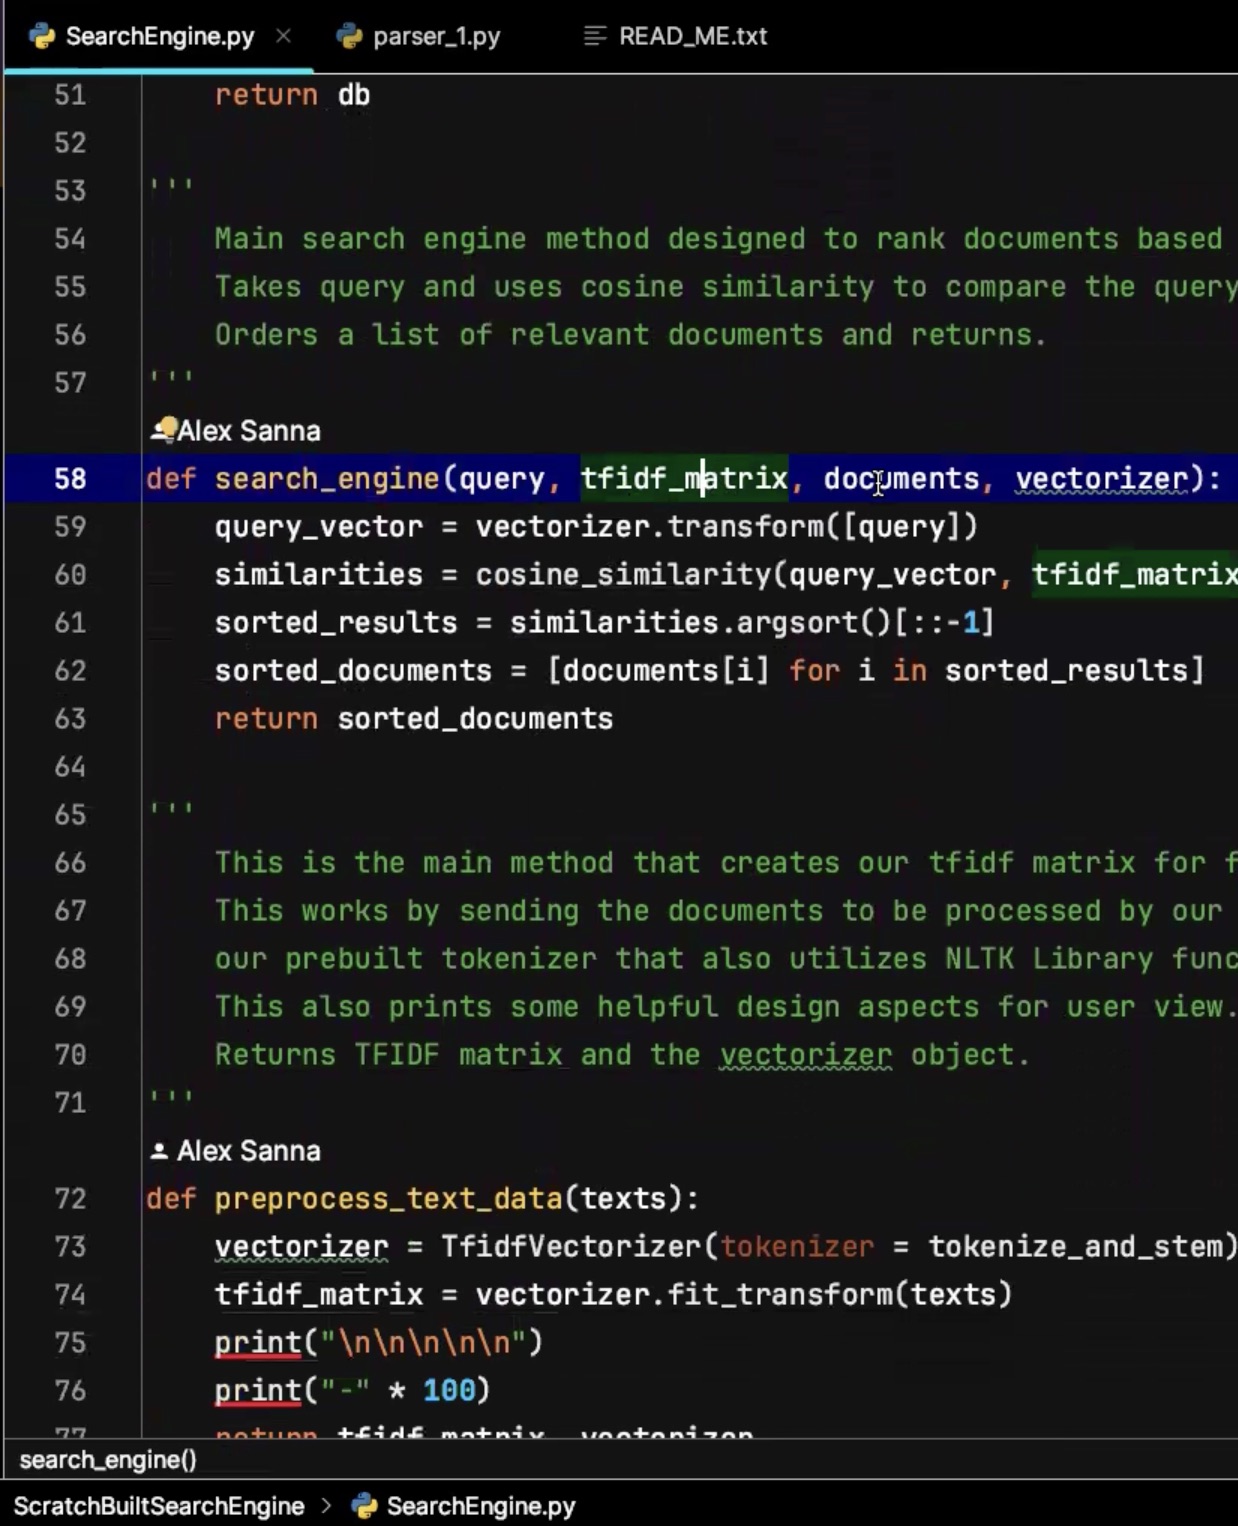The image size is (1238, 1526).
Task: Click Alex Sanna annotation above line 58
Action: pyautogui.click(x=249, y=431)
